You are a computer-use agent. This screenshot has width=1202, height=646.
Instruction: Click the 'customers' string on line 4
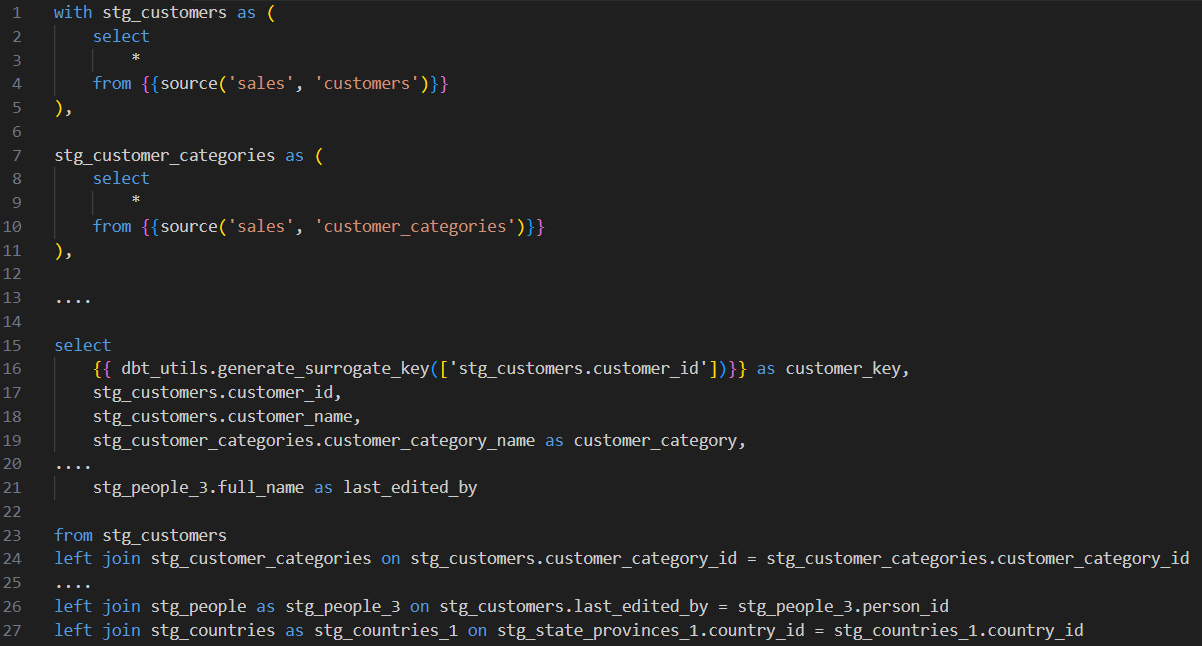tap(369, 84)
